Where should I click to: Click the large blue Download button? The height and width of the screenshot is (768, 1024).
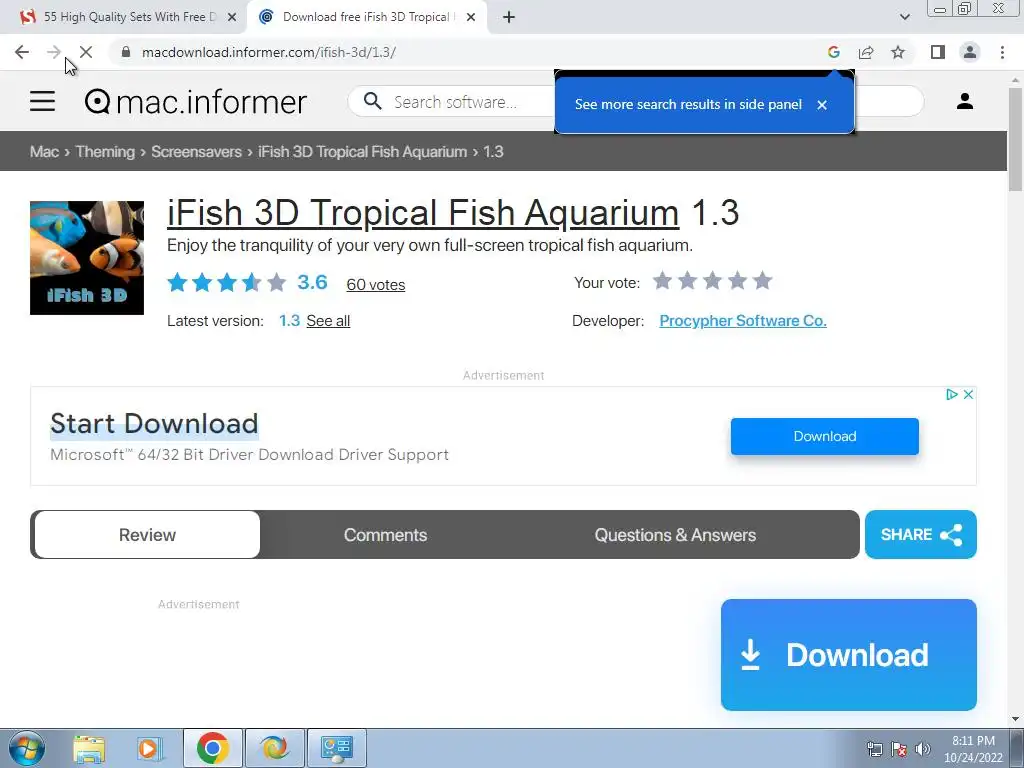849,655
